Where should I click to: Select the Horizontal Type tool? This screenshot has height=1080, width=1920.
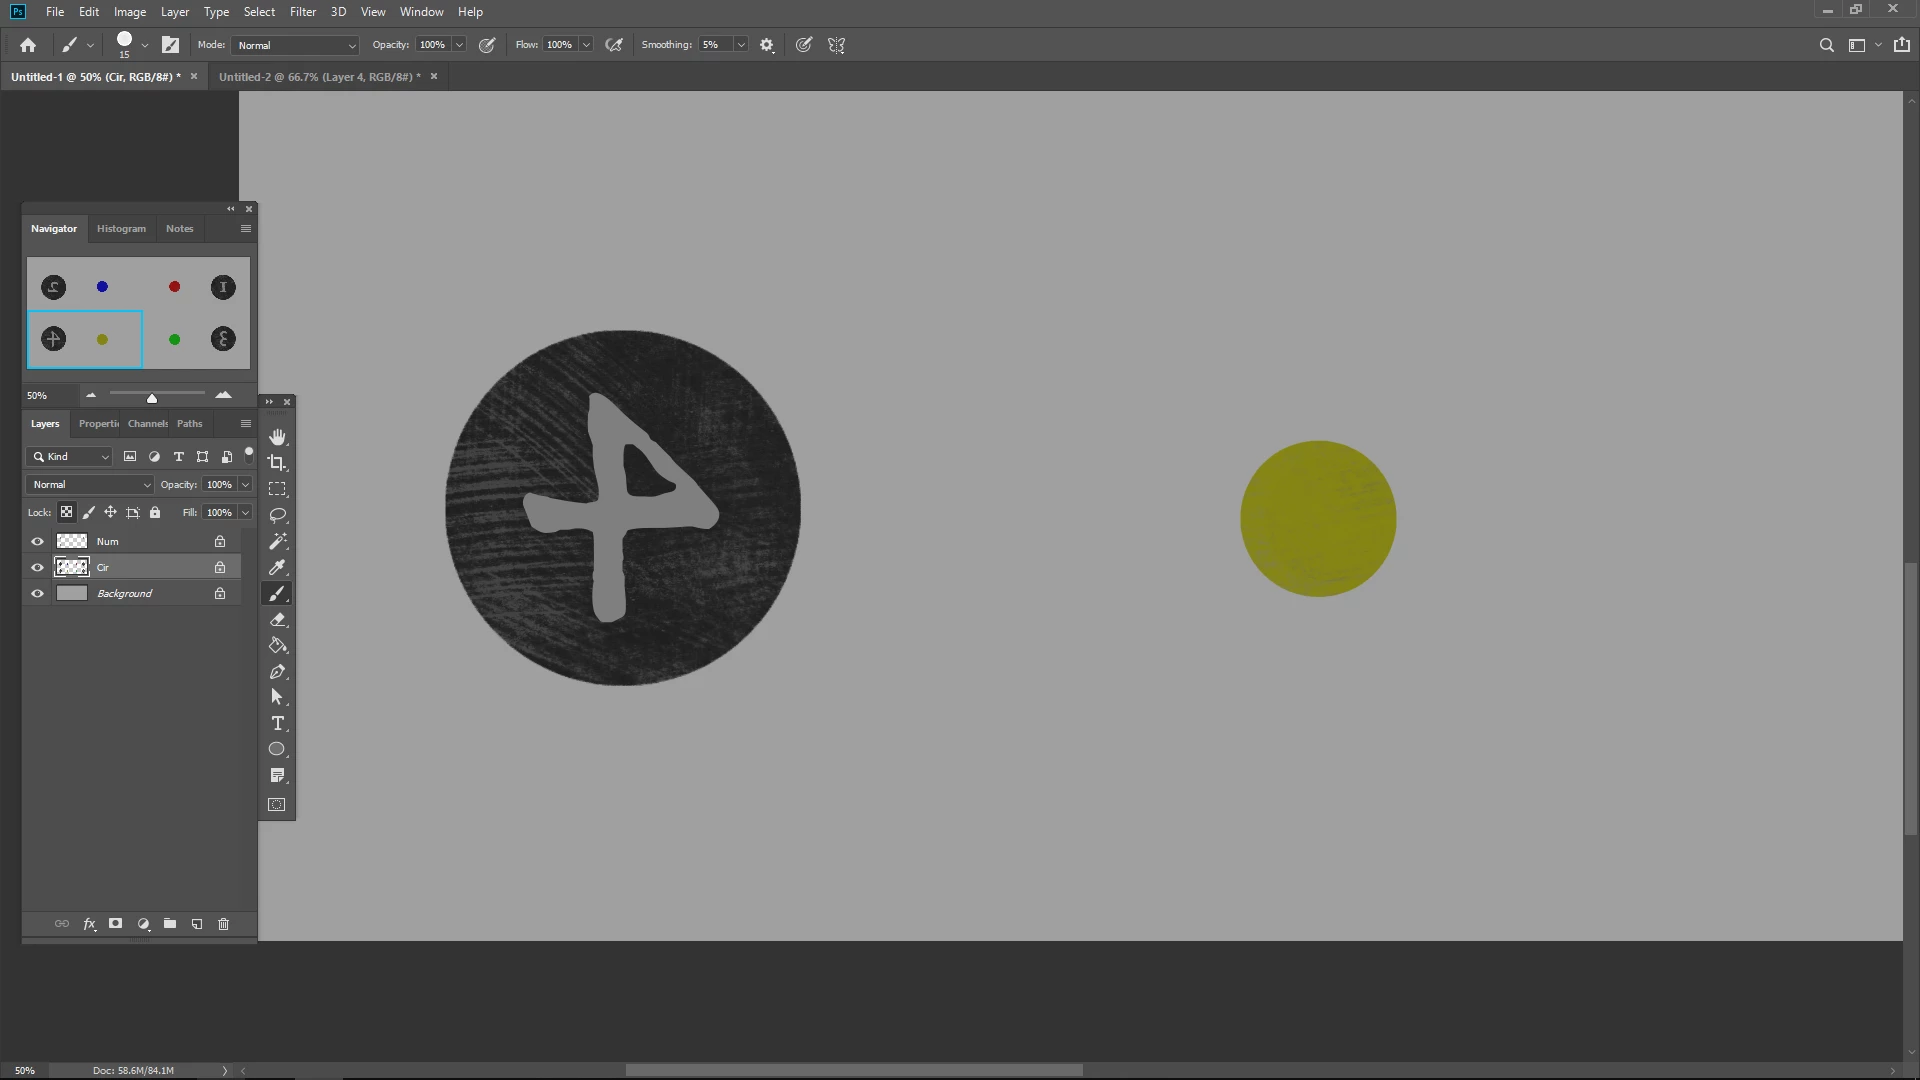pos(278,723)
